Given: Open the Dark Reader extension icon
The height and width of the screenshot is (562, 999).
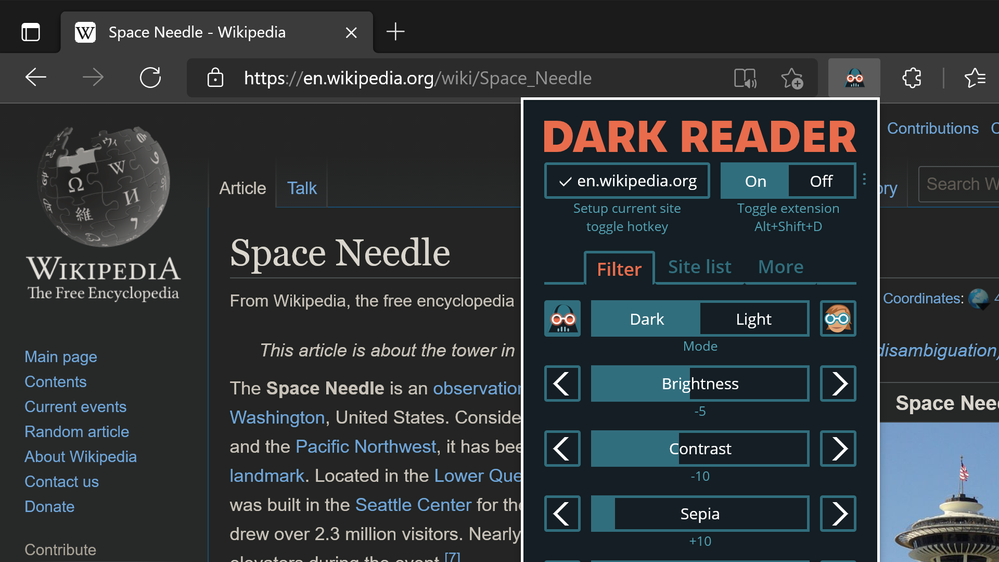Looking at the screenshot, I should pos(854,78).
